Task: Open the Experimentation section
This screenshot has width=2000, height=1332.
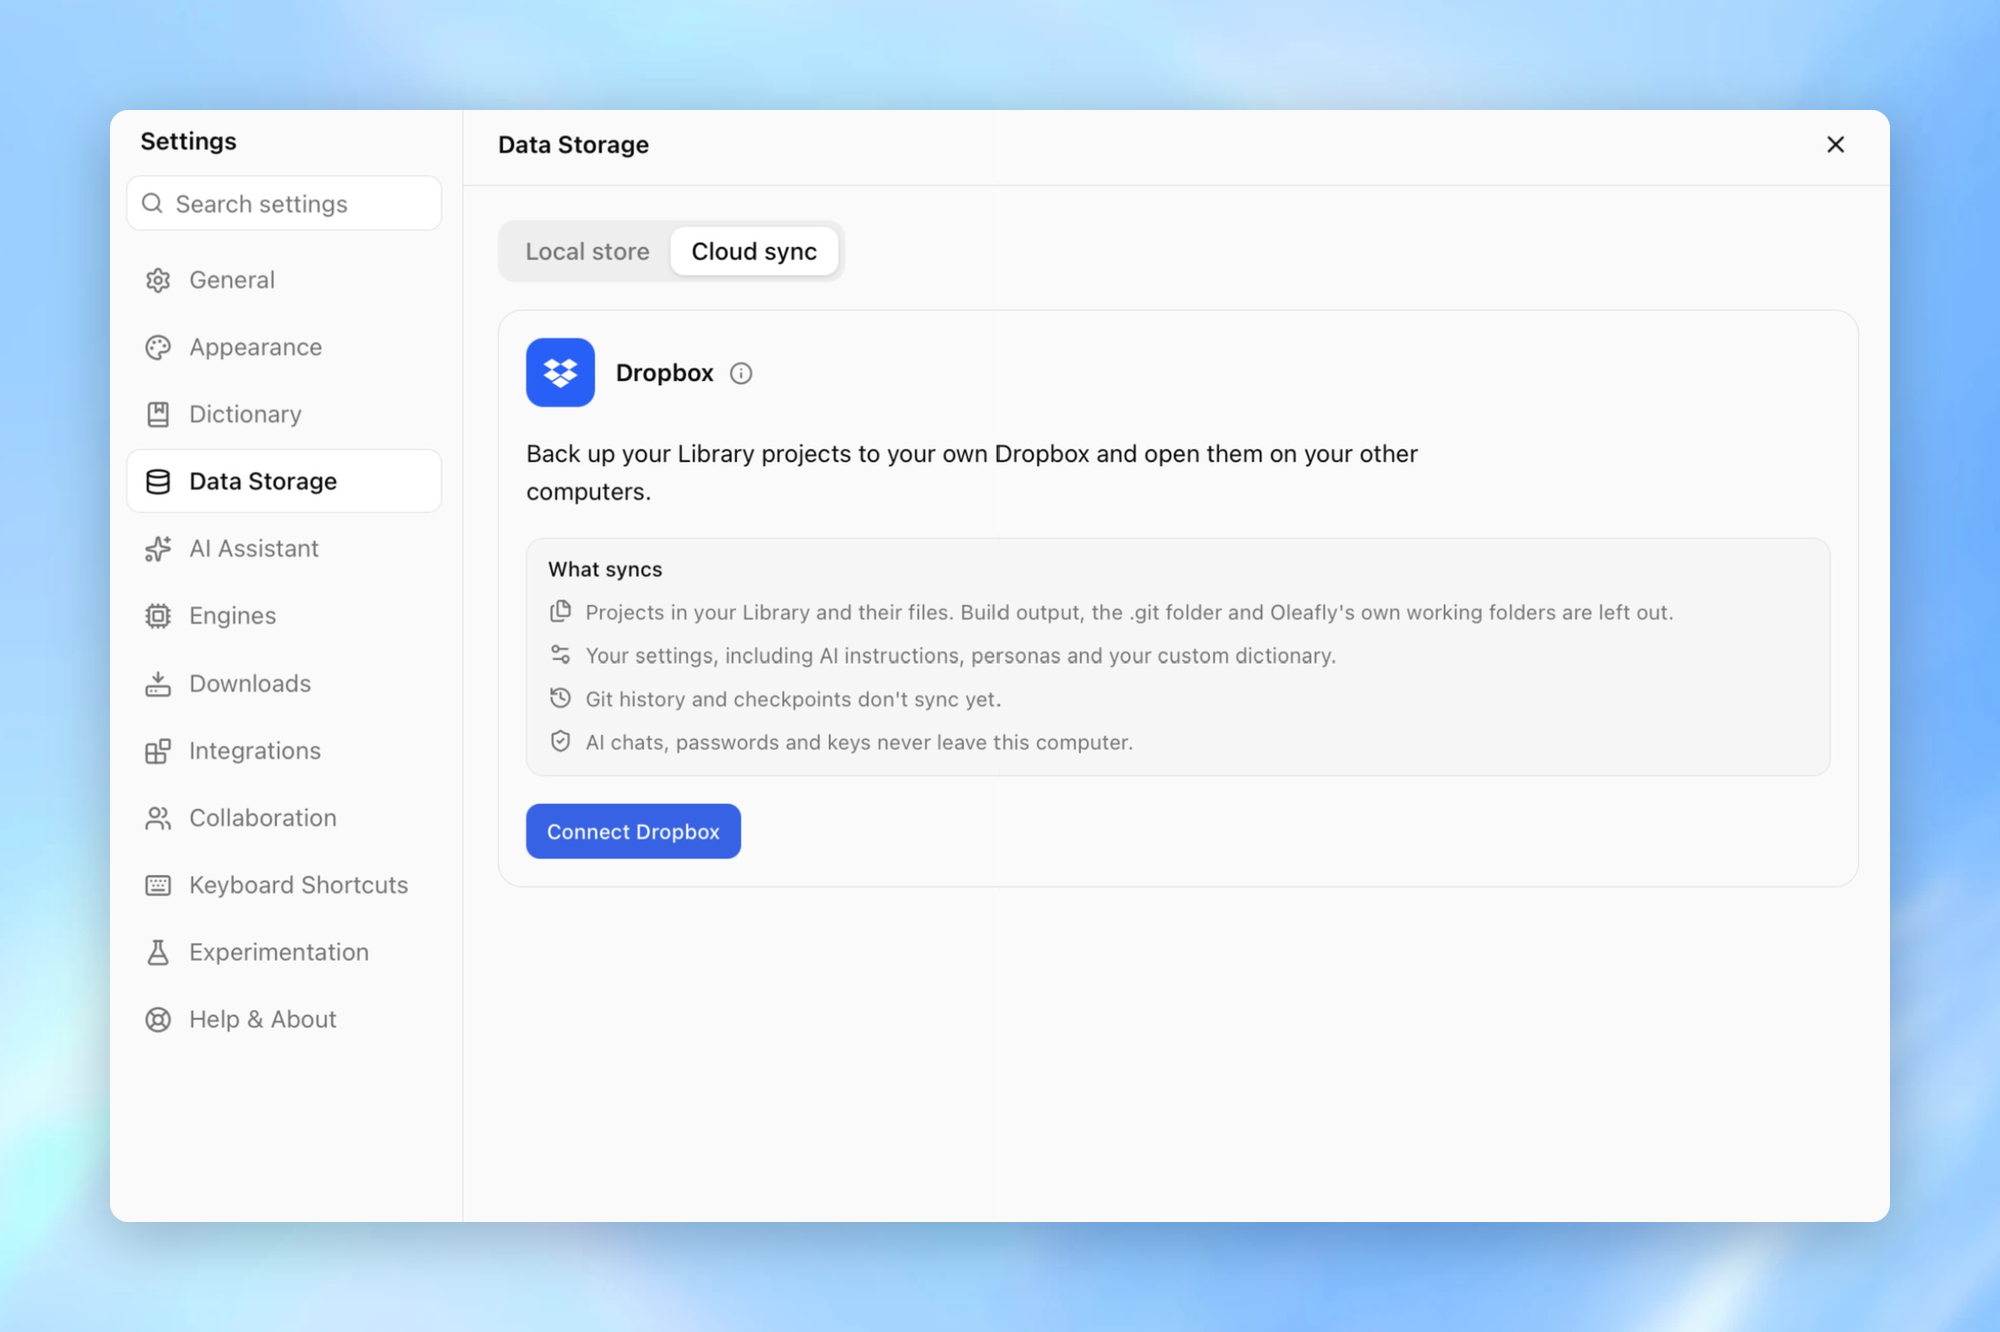Action: 284,952
